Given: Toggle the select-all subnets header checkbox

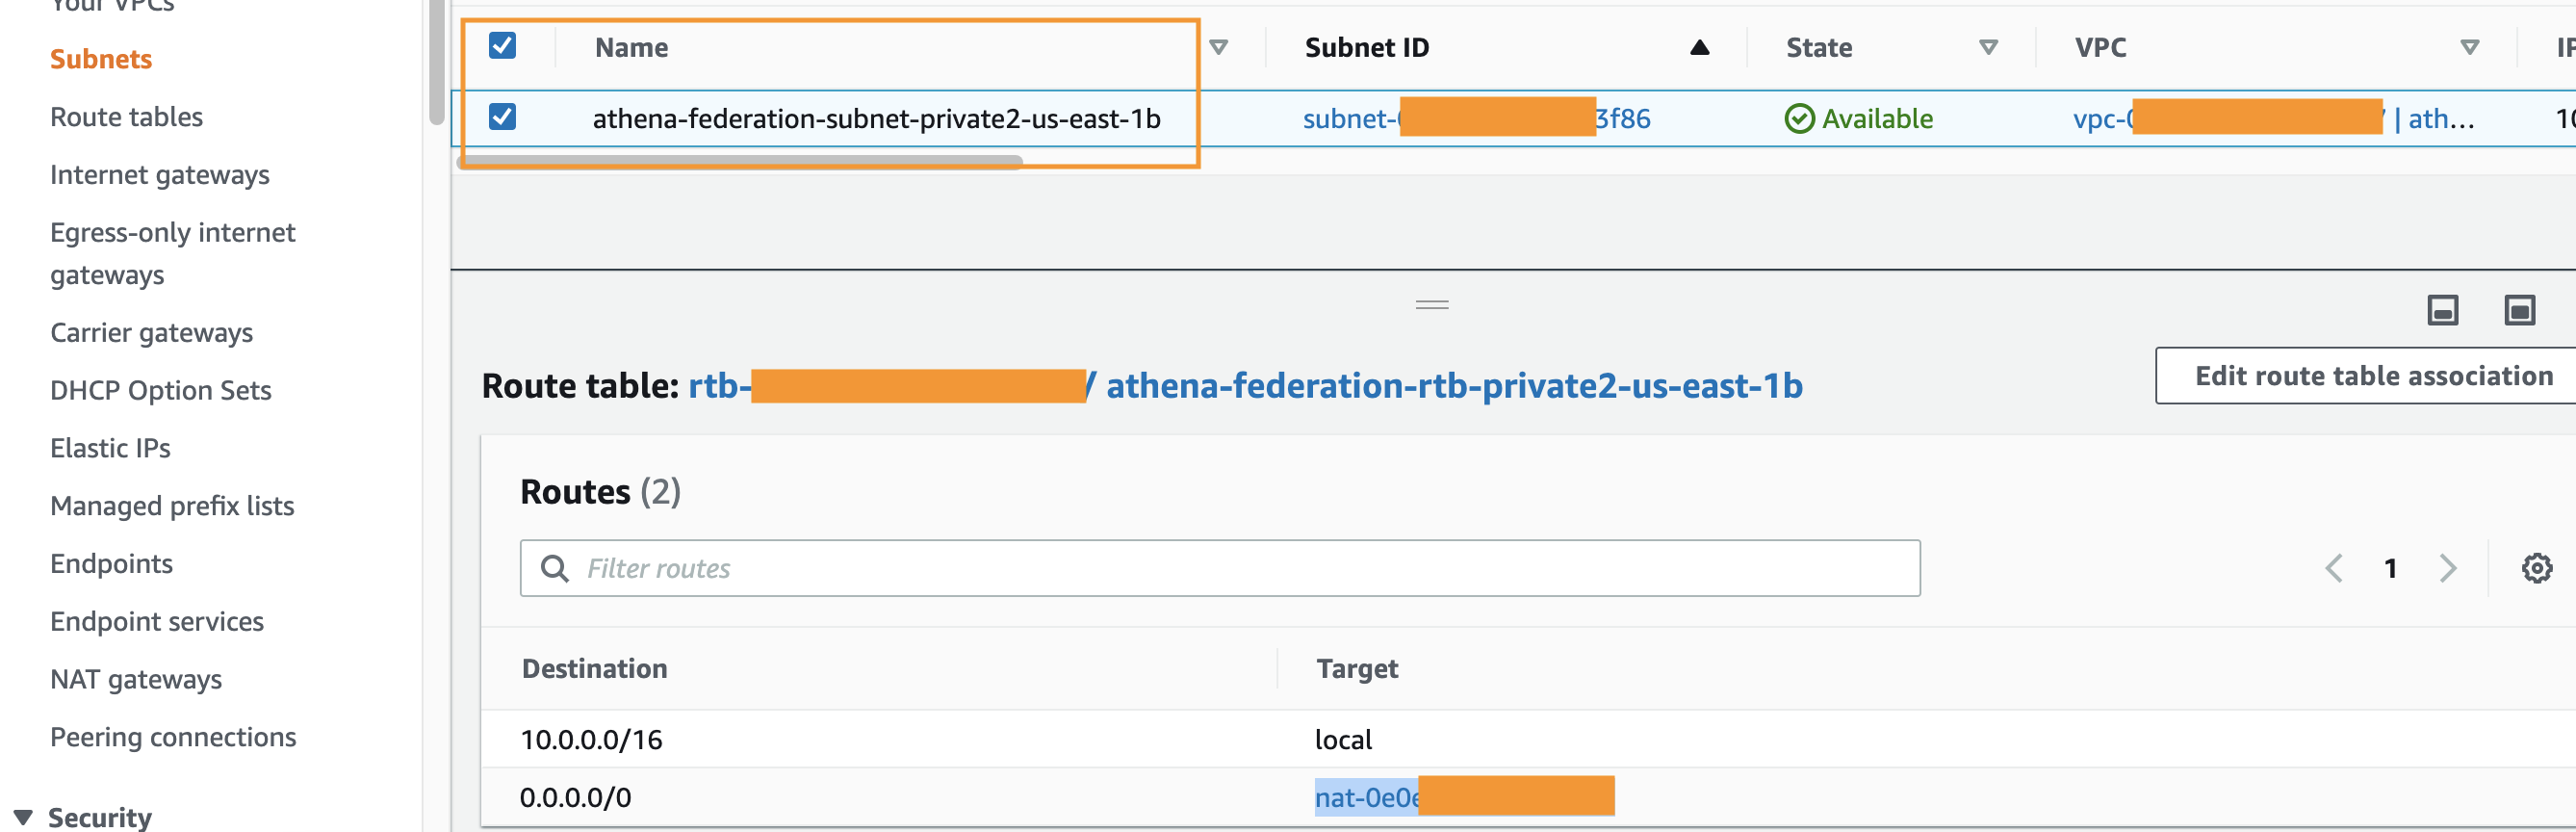Looking at the screenshot, I should [x=502, y=46].
